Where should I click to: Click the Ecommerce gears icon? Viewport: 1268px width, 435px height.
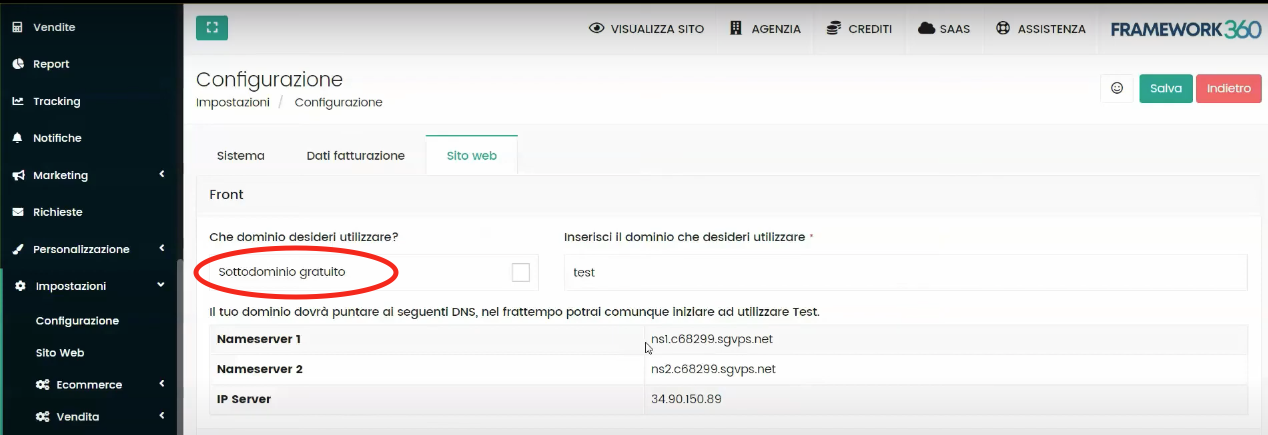coord(43,385)
